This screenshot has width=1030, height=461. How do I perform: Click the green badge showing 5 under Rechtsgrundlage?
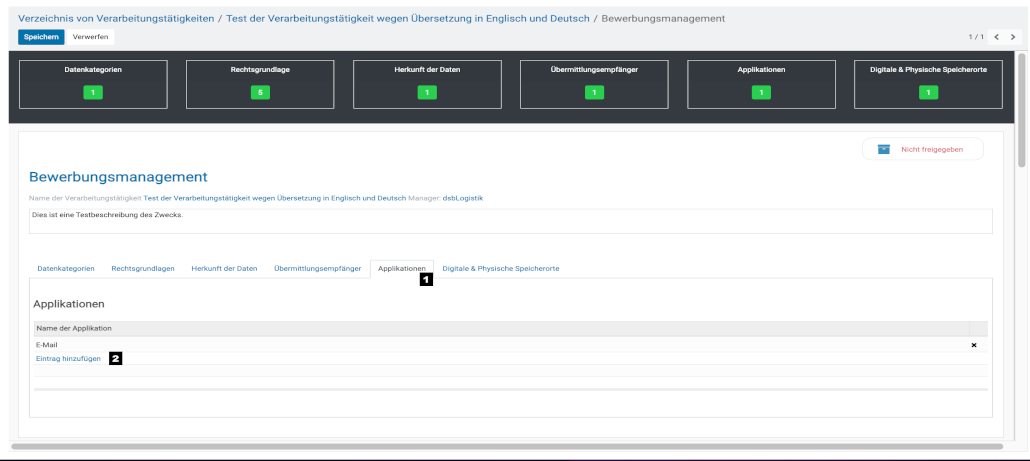[260, 93]
